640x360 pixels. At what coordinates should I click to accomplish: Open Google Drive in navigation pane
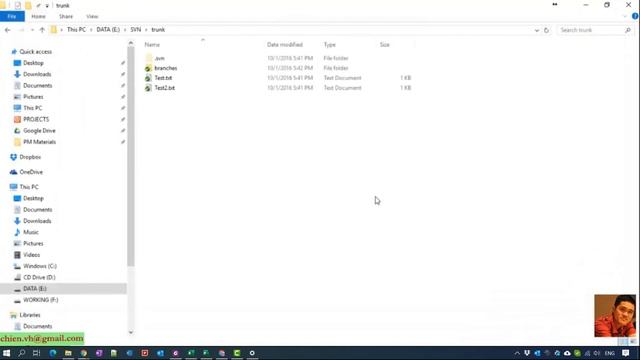(x=39, y=131)
